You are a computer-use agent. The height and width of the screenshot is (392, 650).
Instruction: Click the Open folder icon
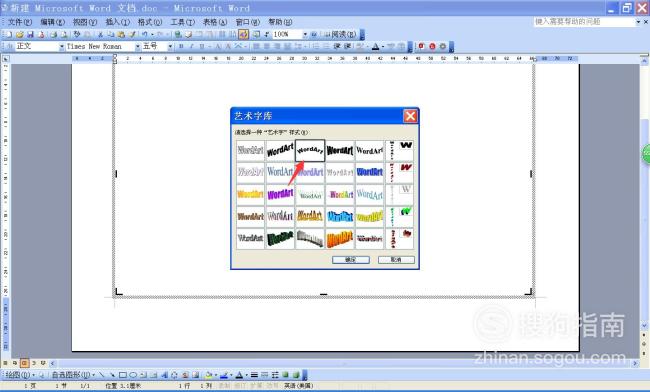tap(19, 34)
